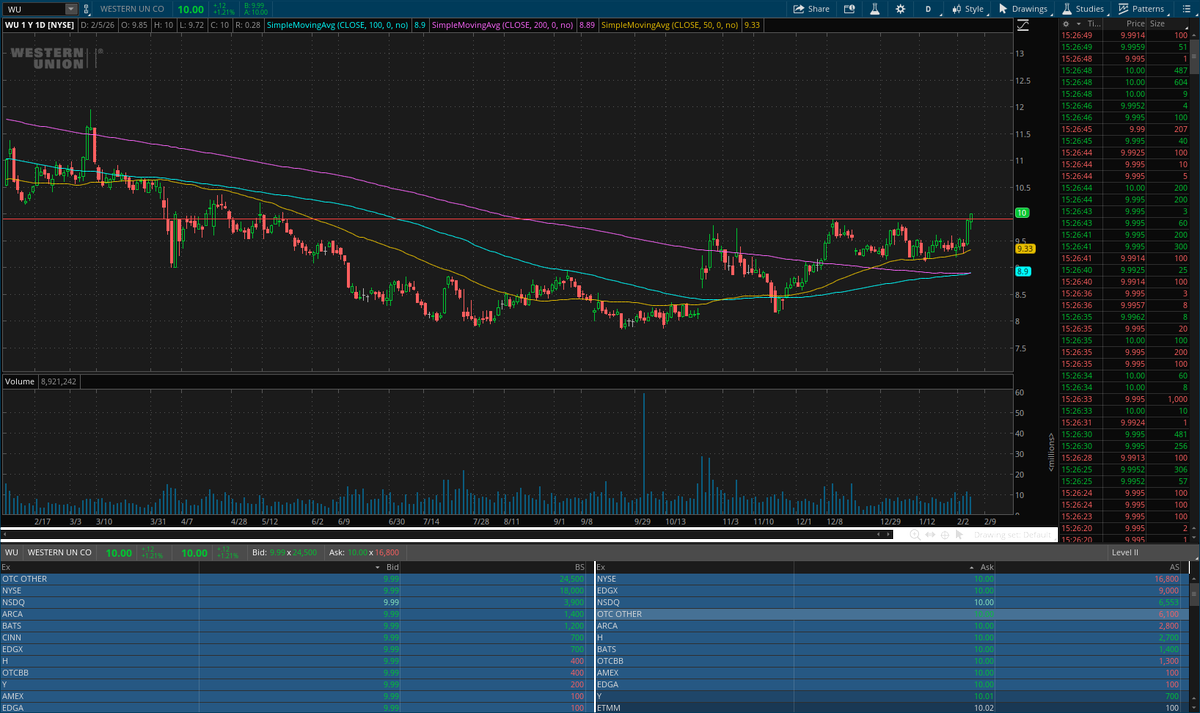The height and width of the screenshot is (713, 1200).
Task: Click the Volume subgraph label
Action: 20,382
